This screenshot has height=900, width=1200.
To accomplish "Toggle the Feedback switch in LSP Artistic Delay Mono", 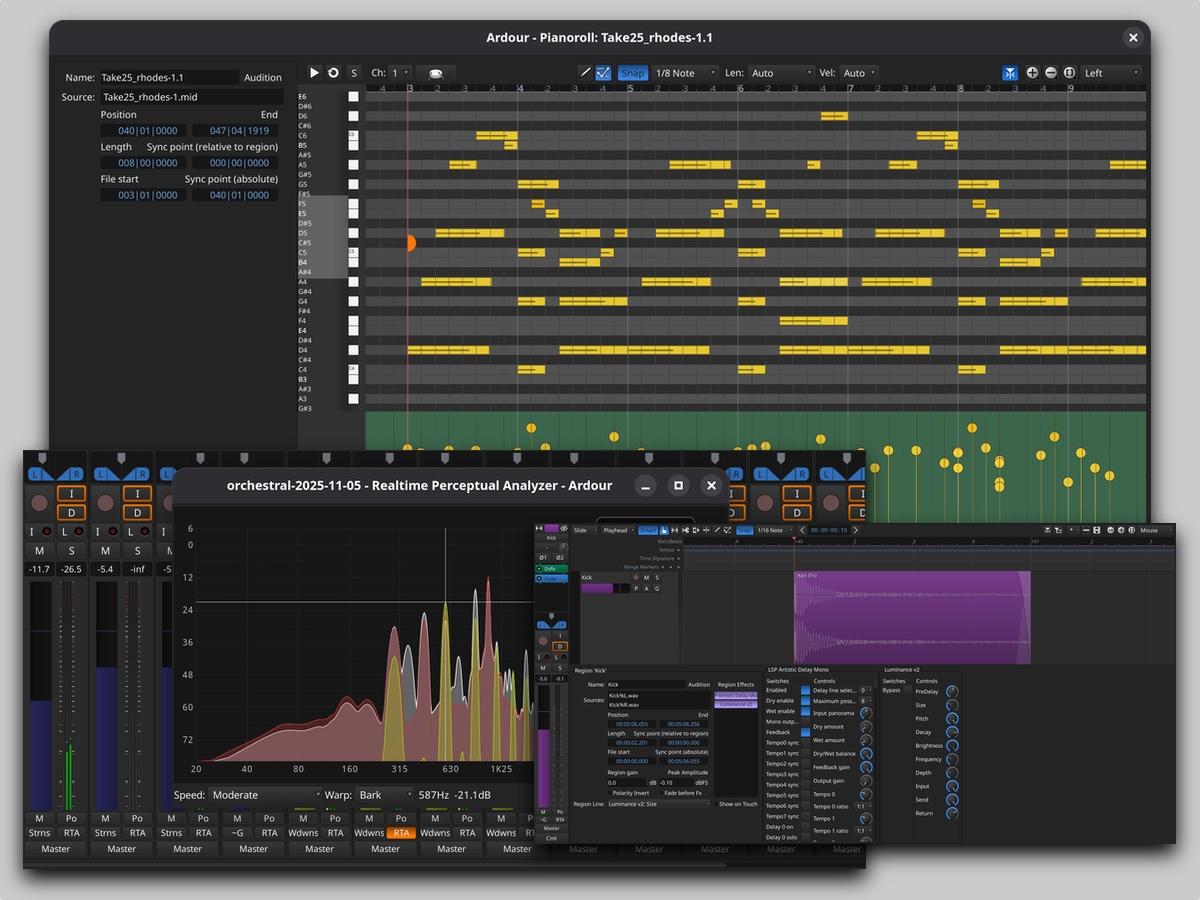I will coord(805,731).
